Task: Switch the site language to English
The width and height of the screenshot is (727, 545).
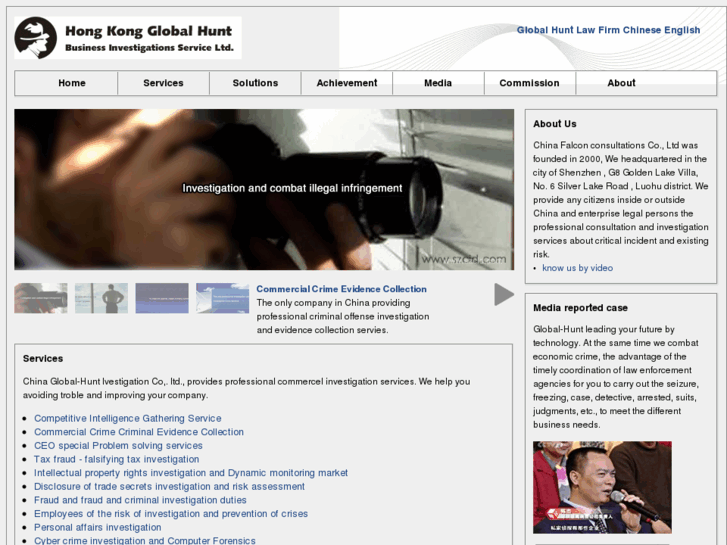Action: (682, 30)
